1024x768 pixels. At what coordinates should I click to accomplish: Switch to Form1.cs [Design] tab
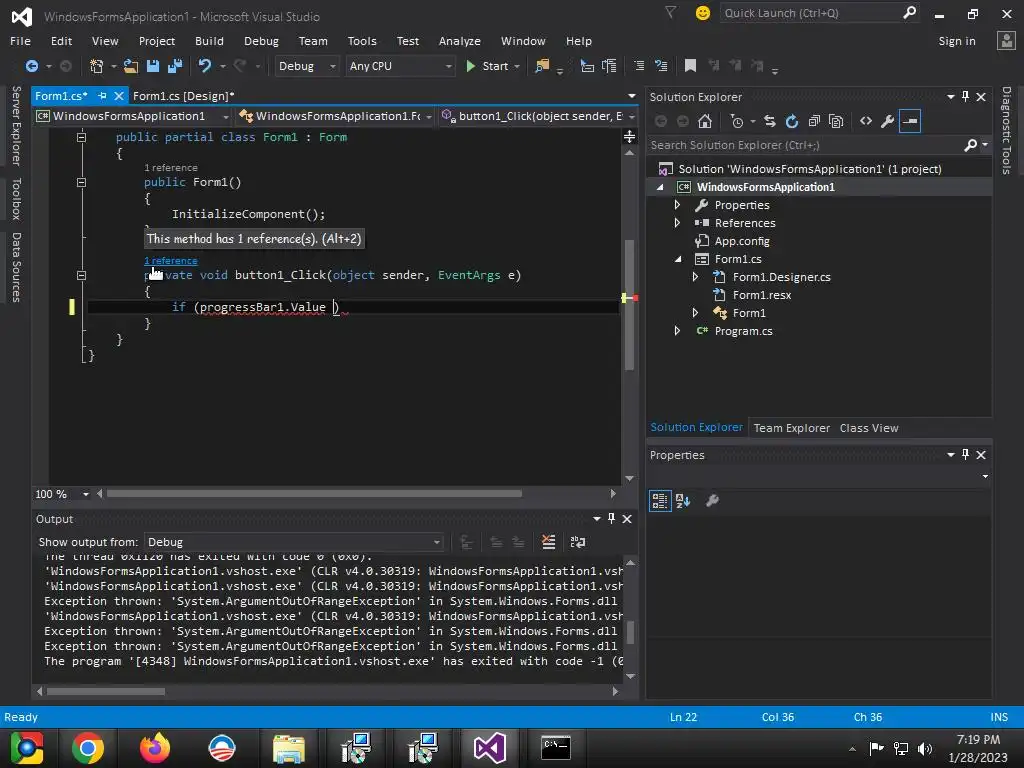[x=184, y=96]
